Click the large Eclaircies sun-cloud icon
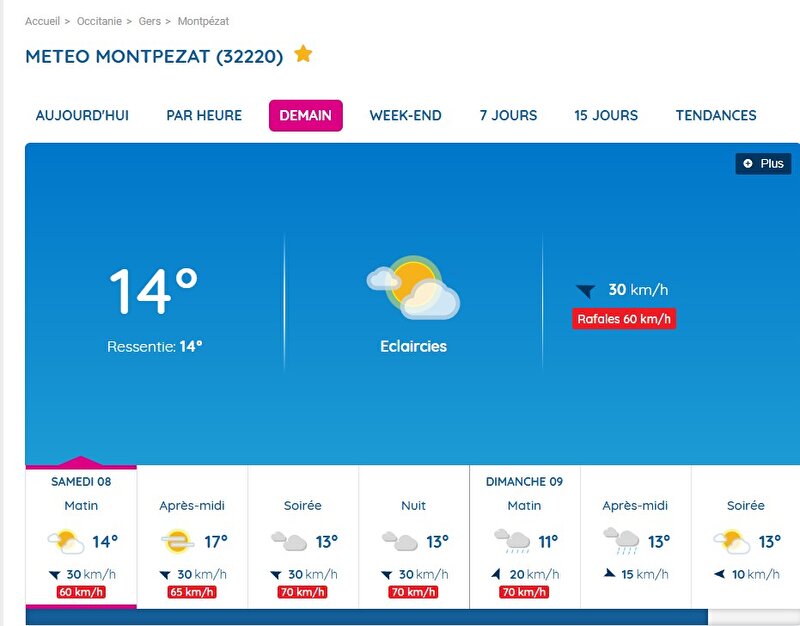Screen dimensions: 800x626 click(x=413, y=288)
